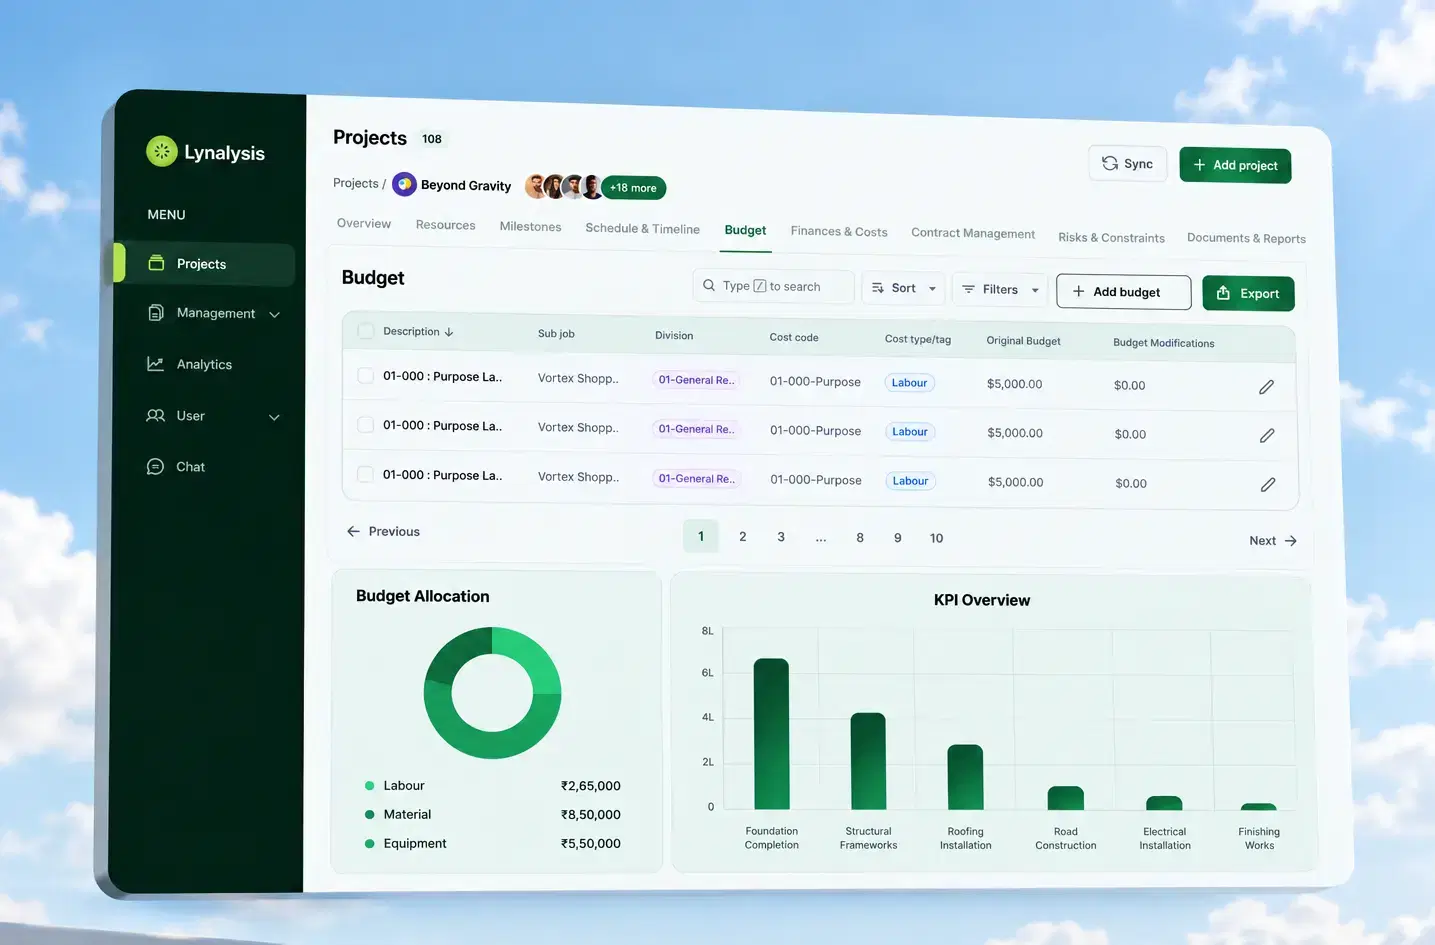Click the last team member avatar photo
This screenshot has width=1435, height=945.
tap(592, 187)
